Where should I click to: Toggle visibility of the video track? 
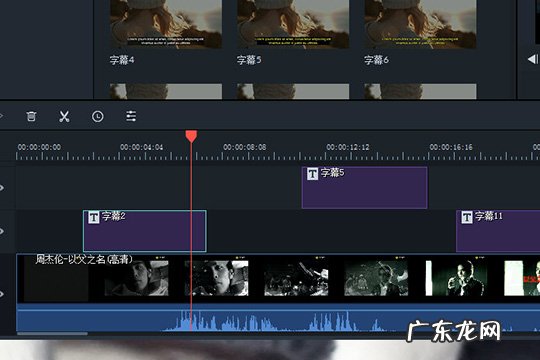[x=2, y=294]
